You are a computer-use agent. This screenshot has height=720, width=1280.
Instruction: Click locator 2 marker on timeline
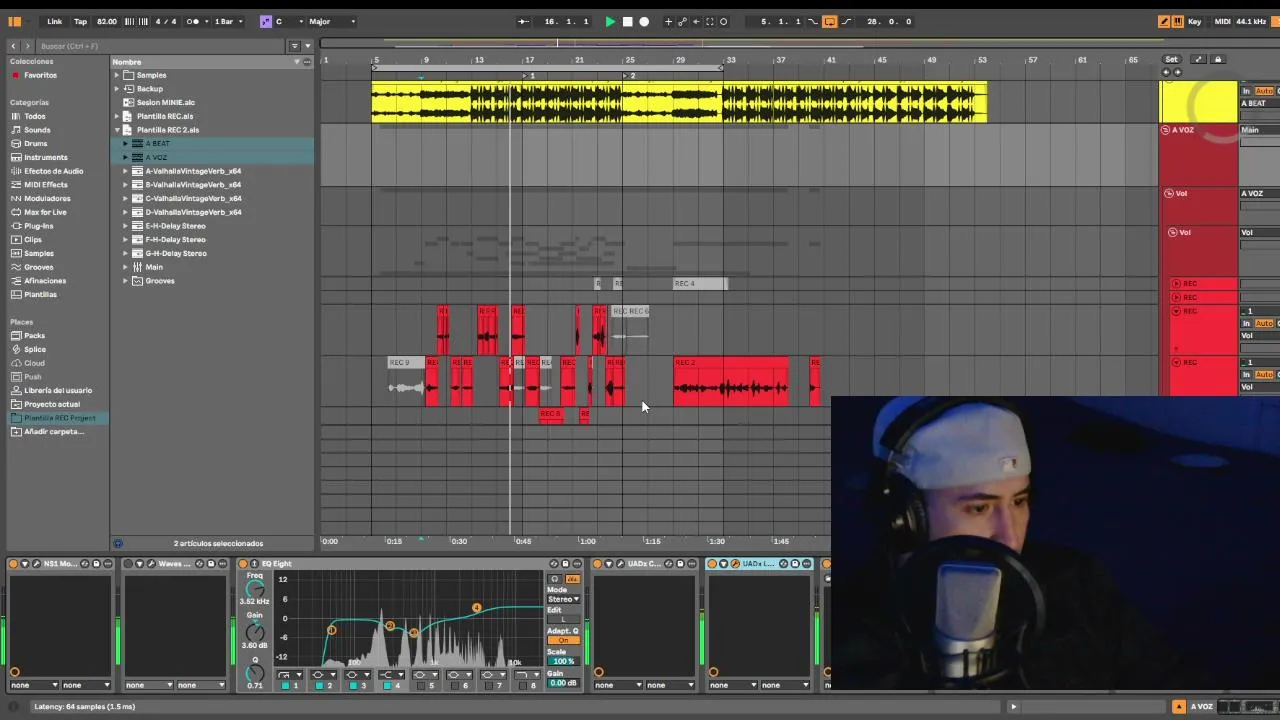click(629, 76)
